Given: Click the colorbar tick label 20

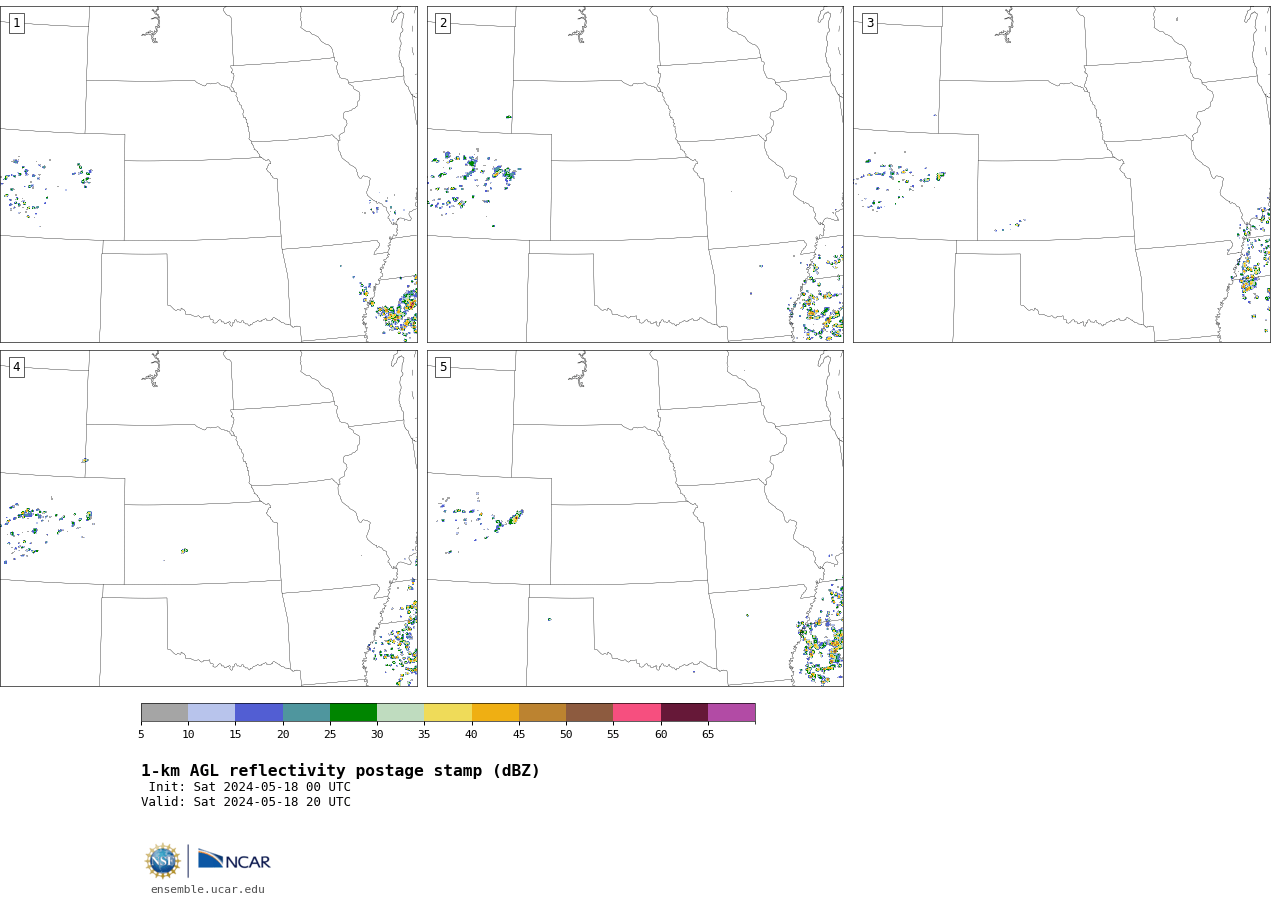Looking at the screenshot, I should (283, 735).
